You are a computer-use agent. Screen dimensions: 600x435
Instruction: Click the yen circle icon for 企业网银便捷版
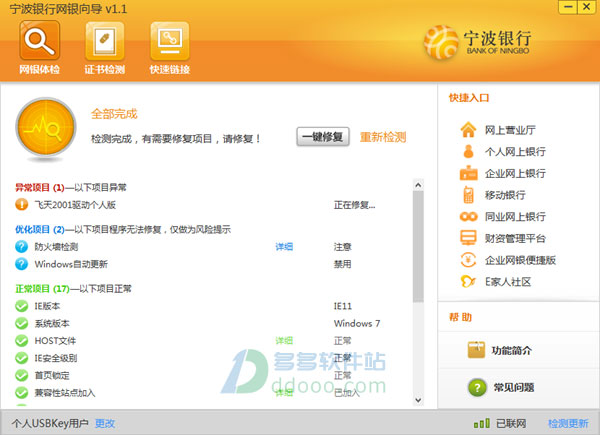tap(468, 260)
